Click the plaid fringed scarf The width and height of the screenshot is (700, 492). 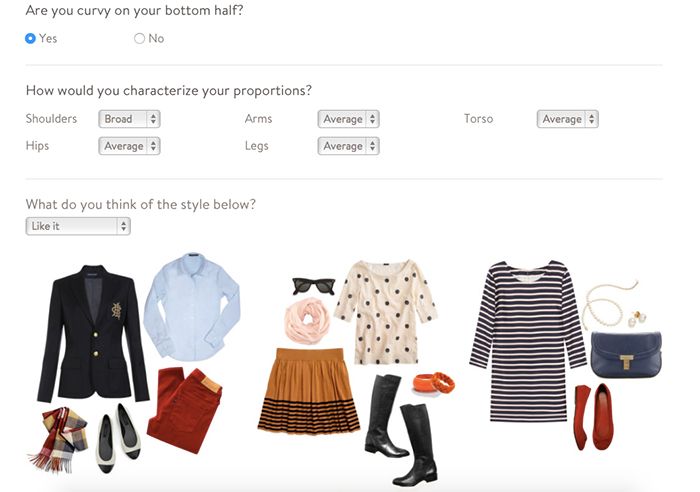(58, 440)
